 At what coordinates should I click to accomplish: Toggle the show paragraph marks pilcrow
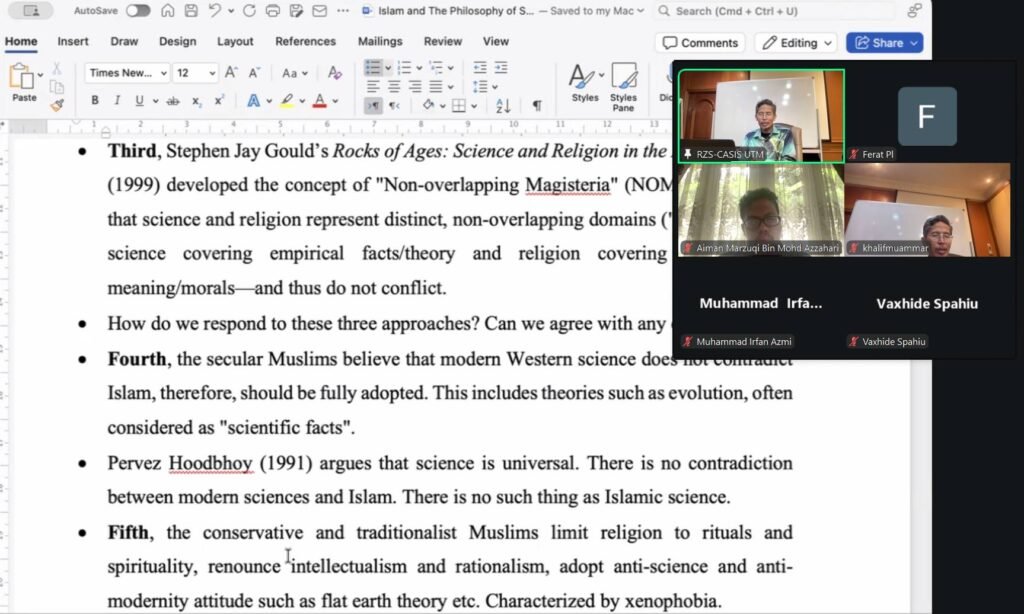pyautogui.click(x=537, y=105)
